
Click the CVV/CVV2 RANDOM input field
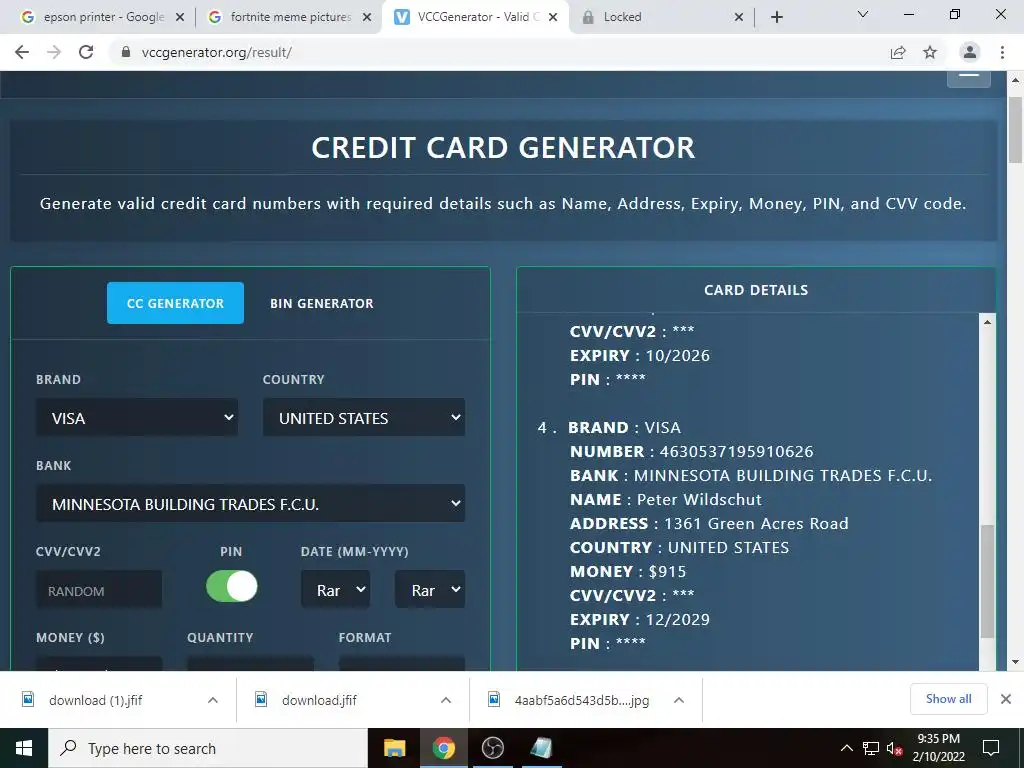pyautogui.click(x=99, y=589)
